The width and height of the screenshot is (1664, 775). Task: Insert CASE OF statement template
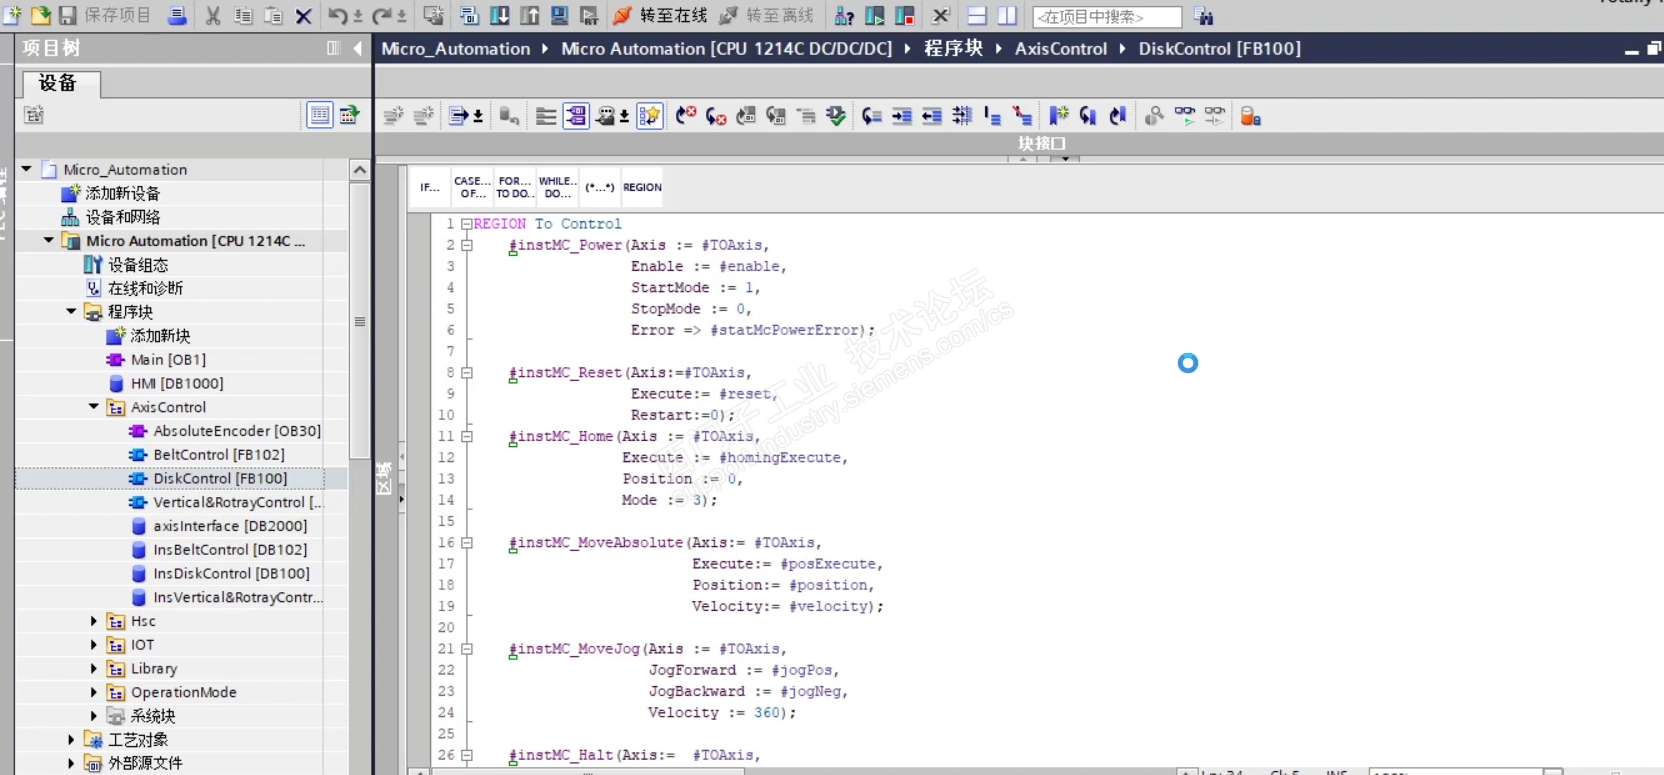click(x=472, y=187)
